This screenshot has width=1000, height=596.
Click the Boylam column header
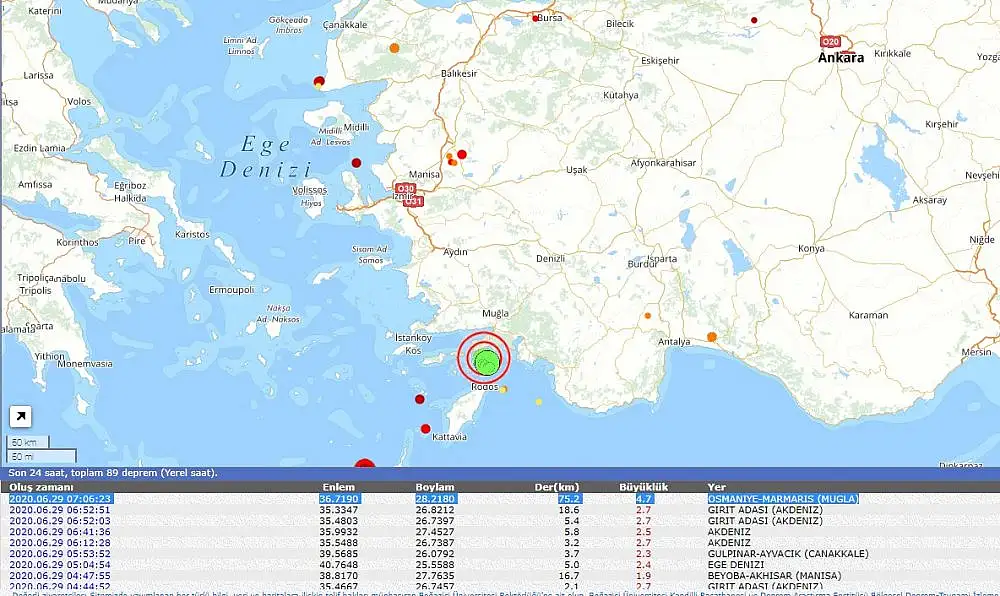(435, 487)
